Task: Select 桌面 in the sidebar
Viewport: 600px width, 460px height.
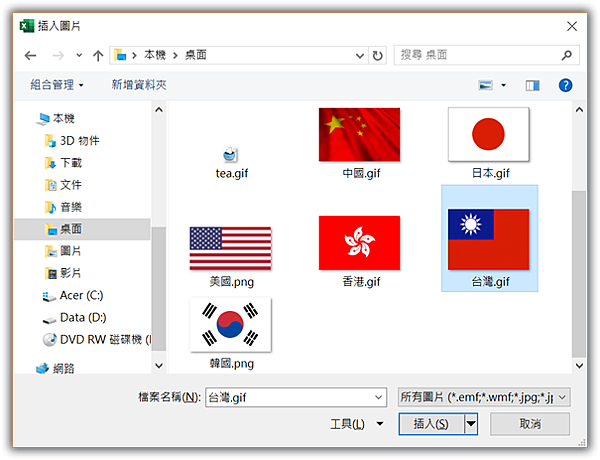Action: click(x=82, y=229)
